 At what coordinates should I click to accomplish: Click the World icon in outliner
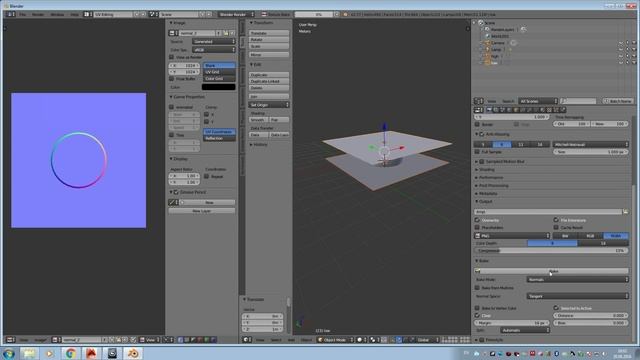pyautogui.click(x=487, y=36)
